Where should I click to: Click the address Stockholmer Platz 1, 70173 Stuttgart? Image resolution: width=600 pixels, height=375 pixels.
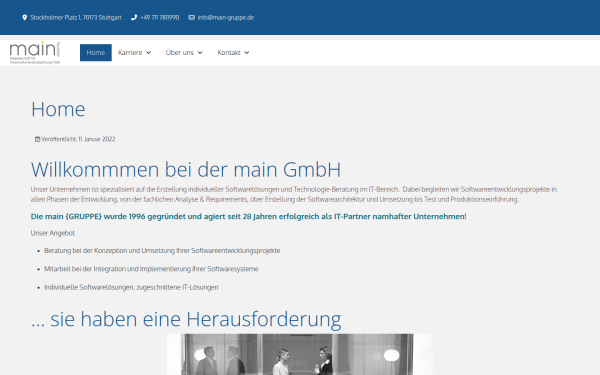(76, 18)
